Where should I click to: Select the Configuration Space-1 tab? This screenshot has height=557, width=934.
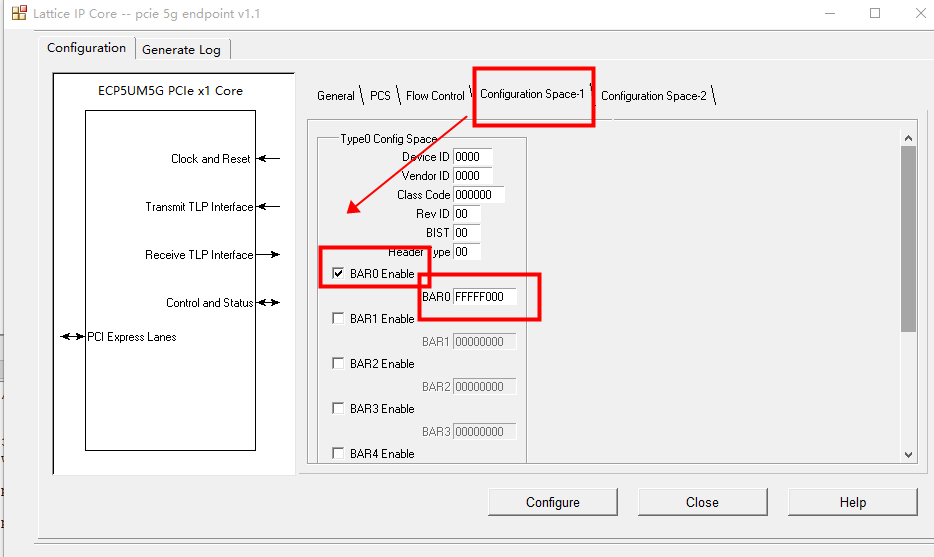coord(532,94)
